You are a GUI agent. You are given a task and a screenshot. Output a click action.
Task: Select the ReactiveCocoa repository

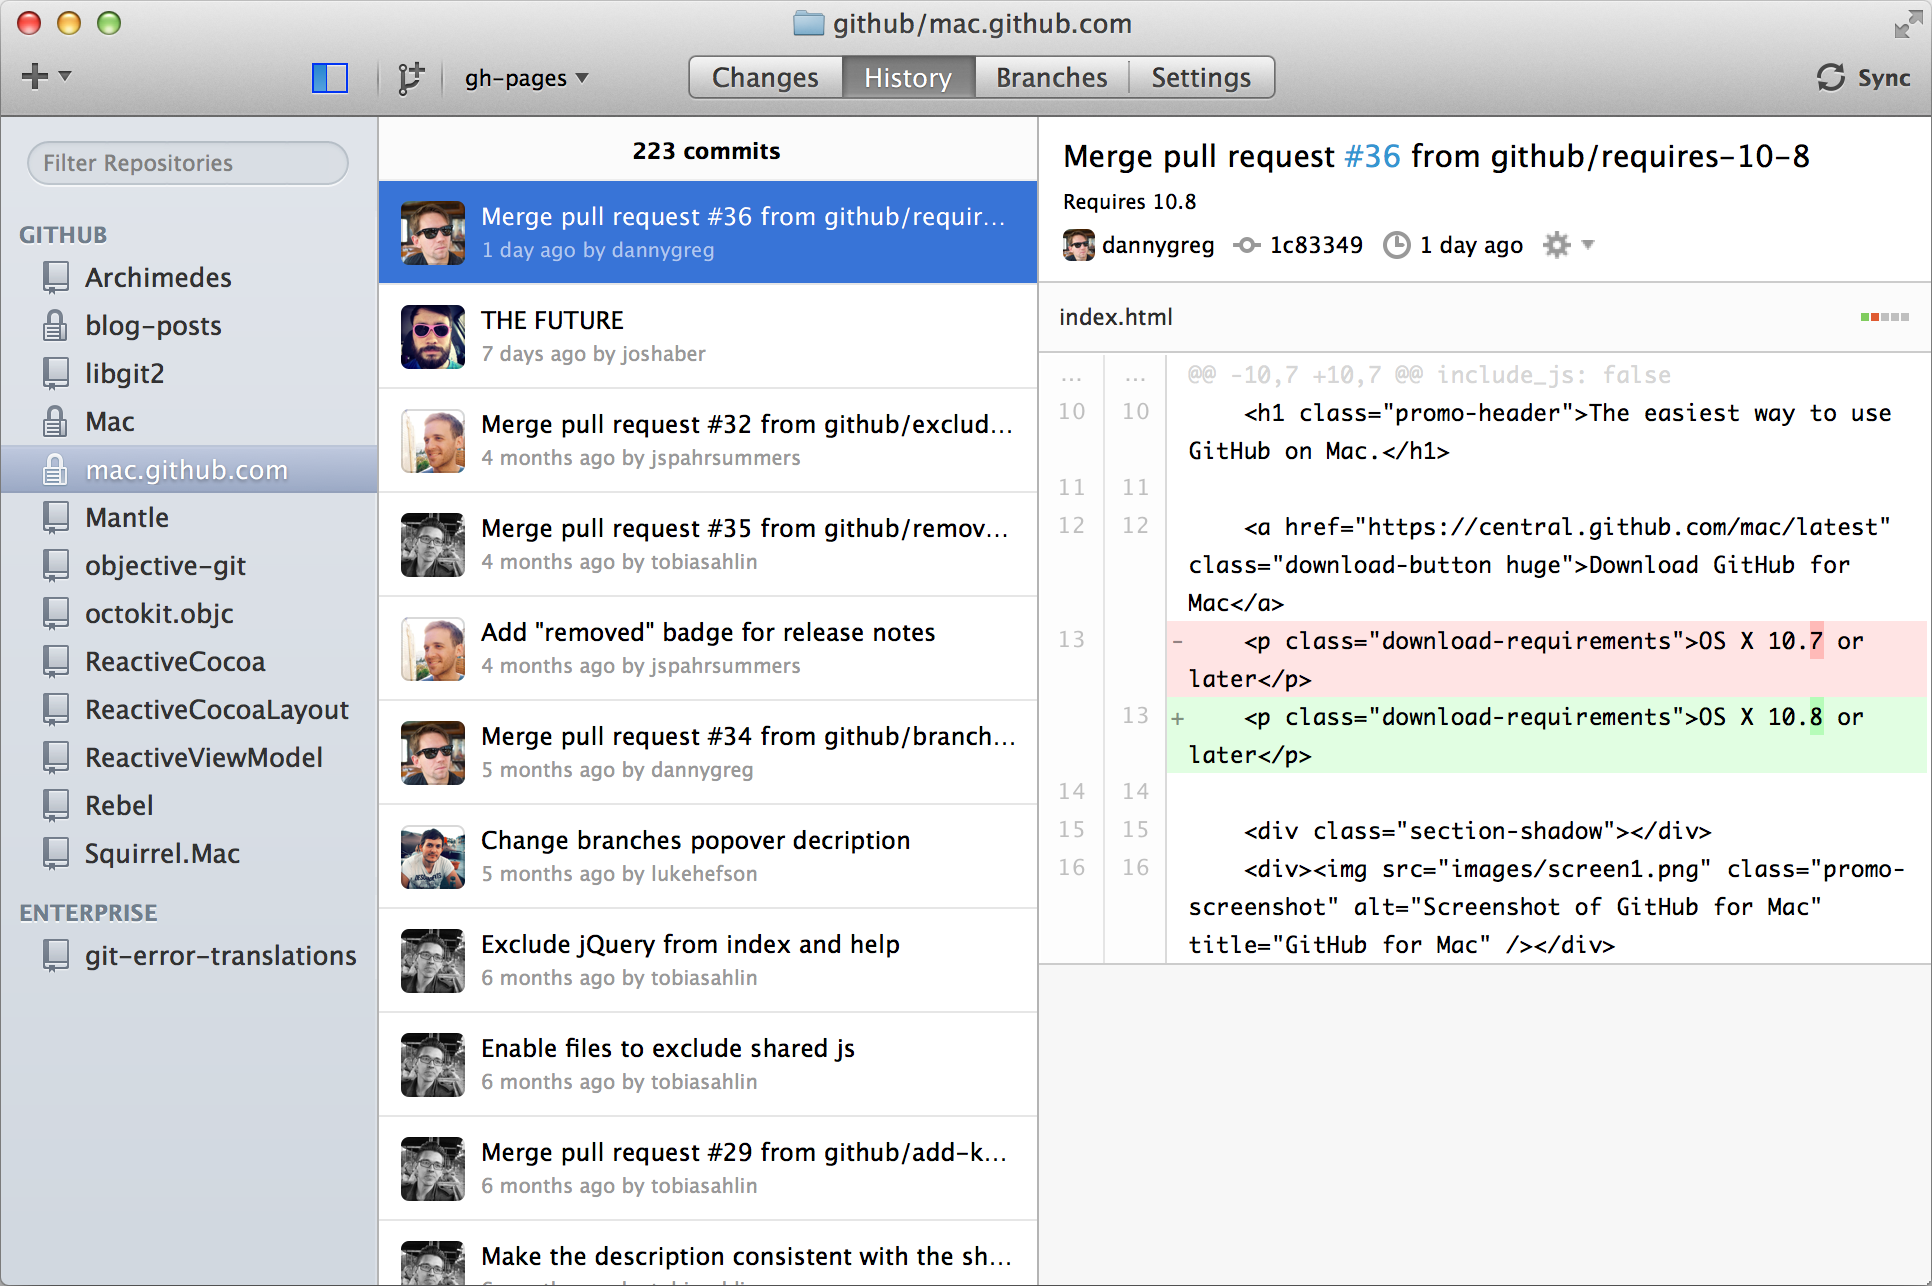(189, 662)
